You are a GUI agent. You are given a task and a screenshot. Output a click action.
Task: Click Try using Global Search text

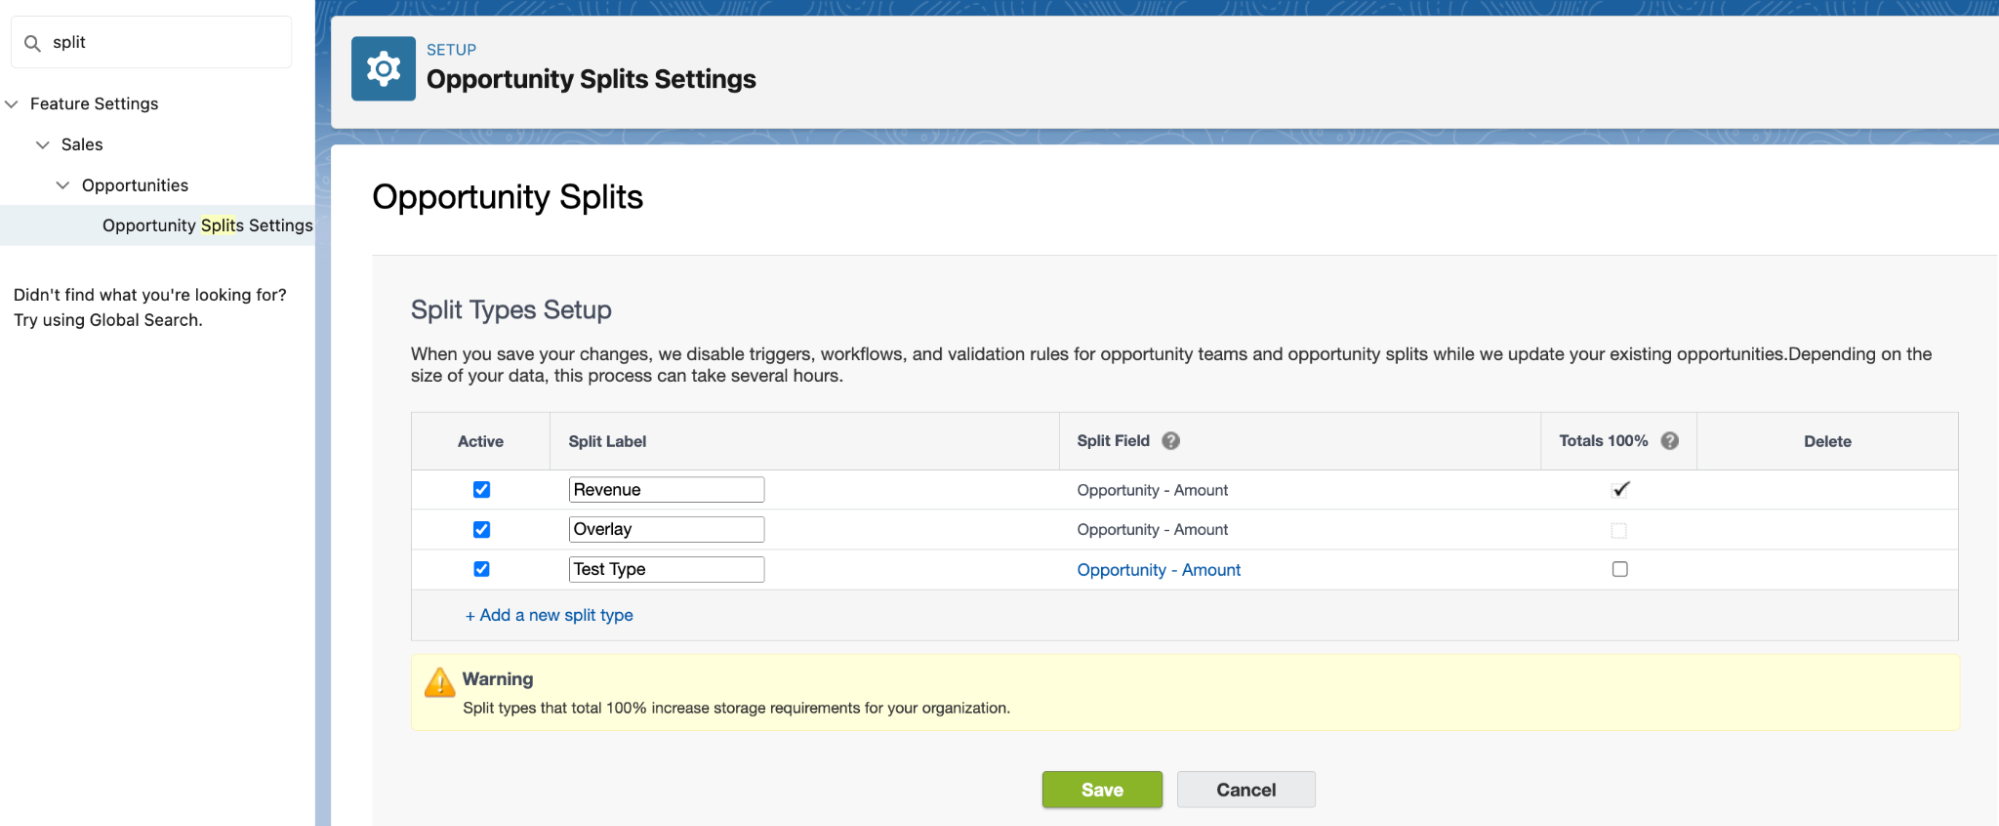pyautogui.click(x=108, y=320)
